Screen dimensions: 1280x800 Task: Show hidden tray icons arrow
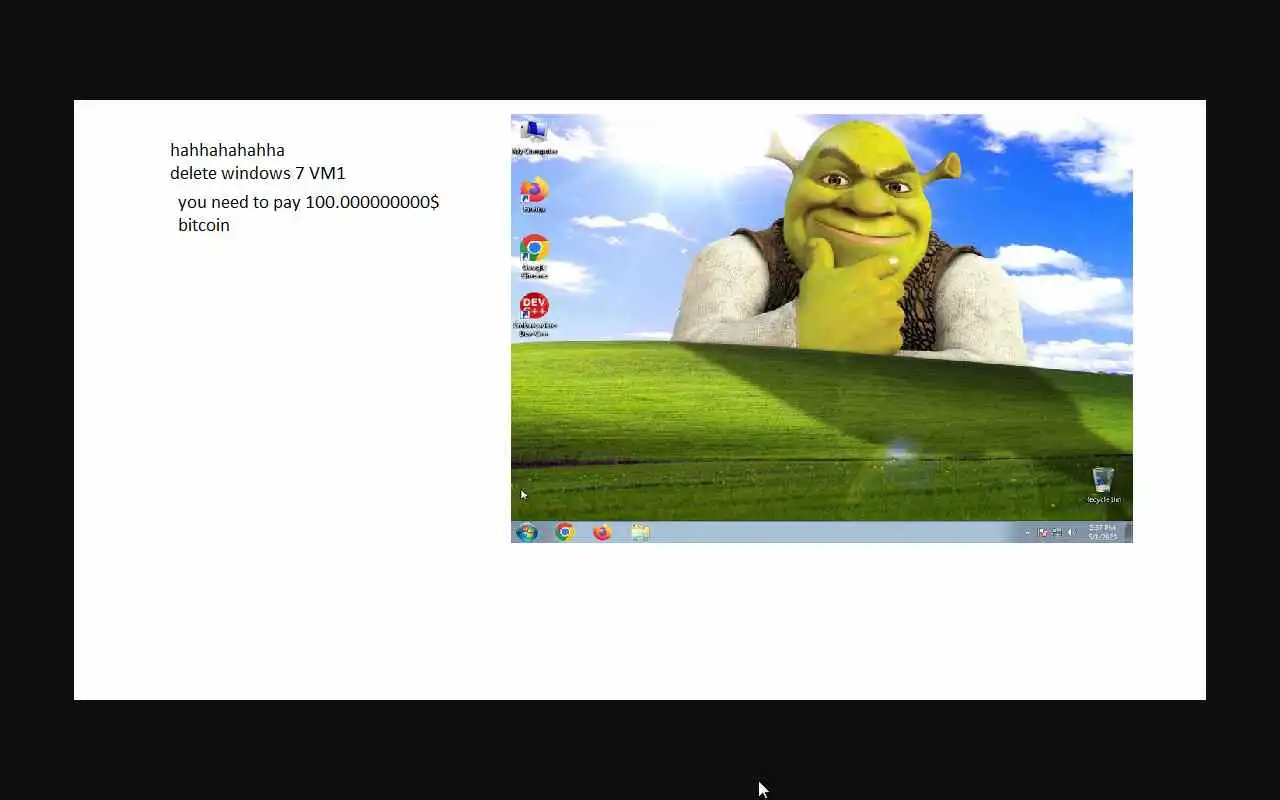pyautogui.click(x=1028, y=533)
